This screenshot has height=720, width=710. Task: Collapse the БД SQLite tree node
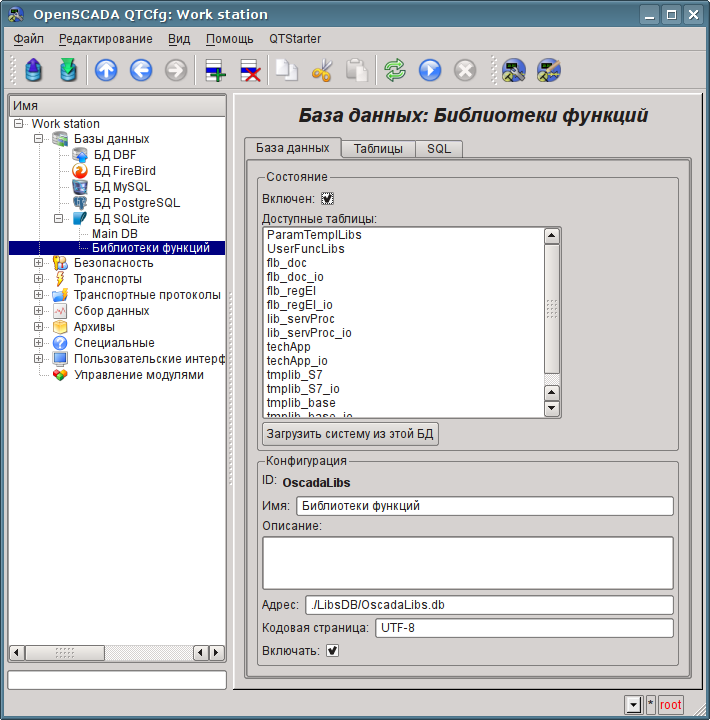tap(59, 218)
